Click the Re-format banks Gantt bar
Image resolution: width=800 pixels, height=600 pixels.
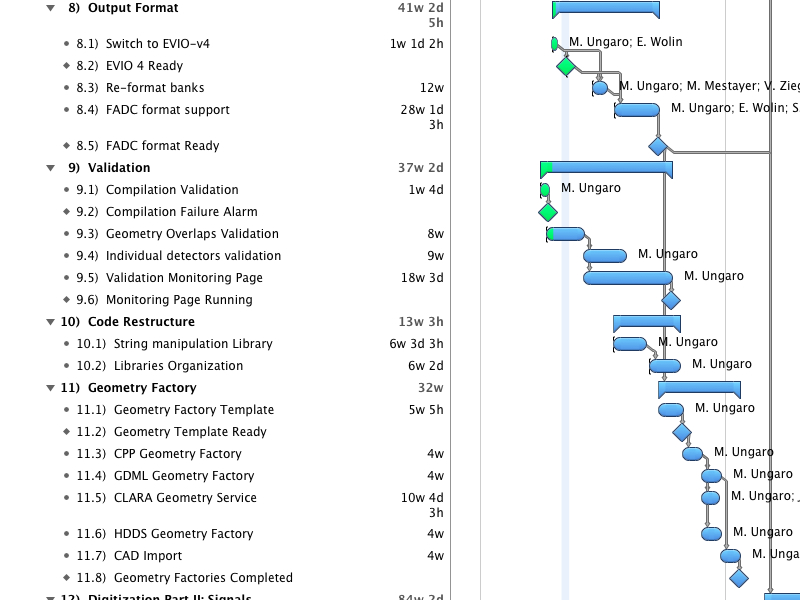click(x=600, y=88)
